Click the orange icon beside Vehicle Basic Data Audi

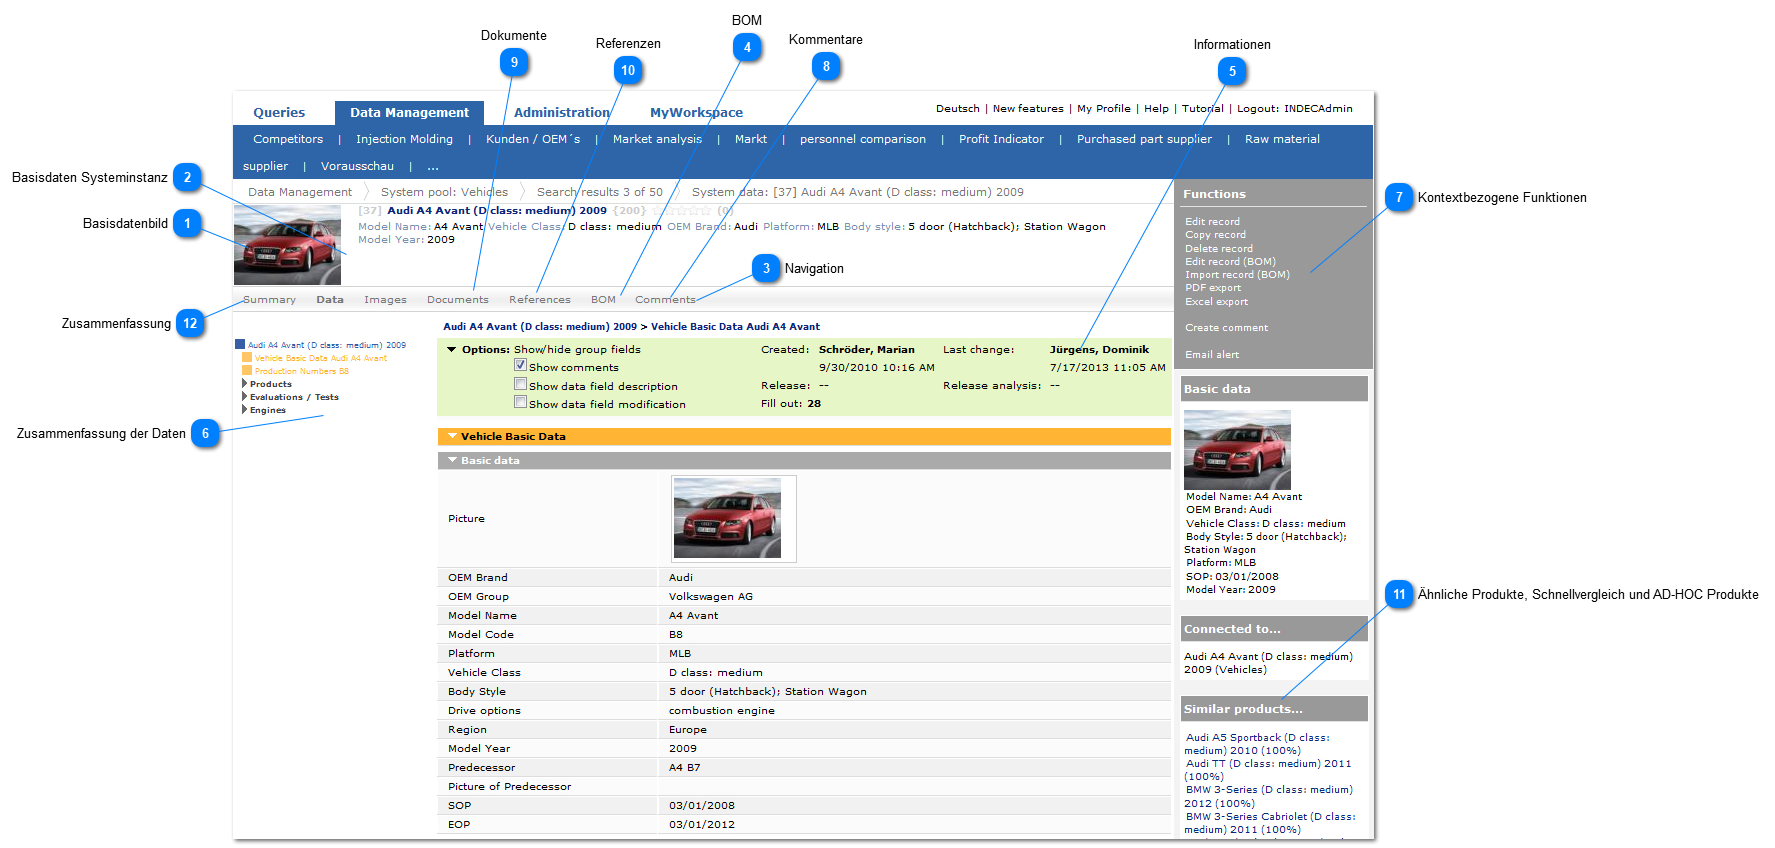[x=247, y=357]
